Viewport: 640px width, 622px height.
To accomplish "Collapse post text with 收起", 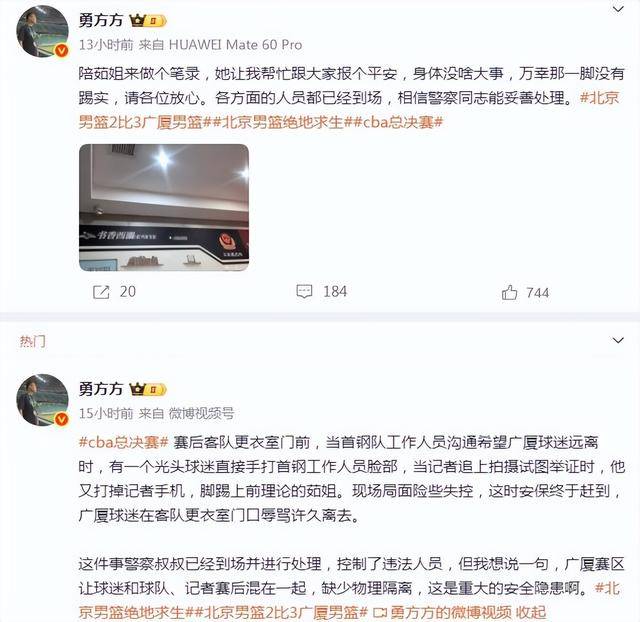I will [x=531, y=612].
